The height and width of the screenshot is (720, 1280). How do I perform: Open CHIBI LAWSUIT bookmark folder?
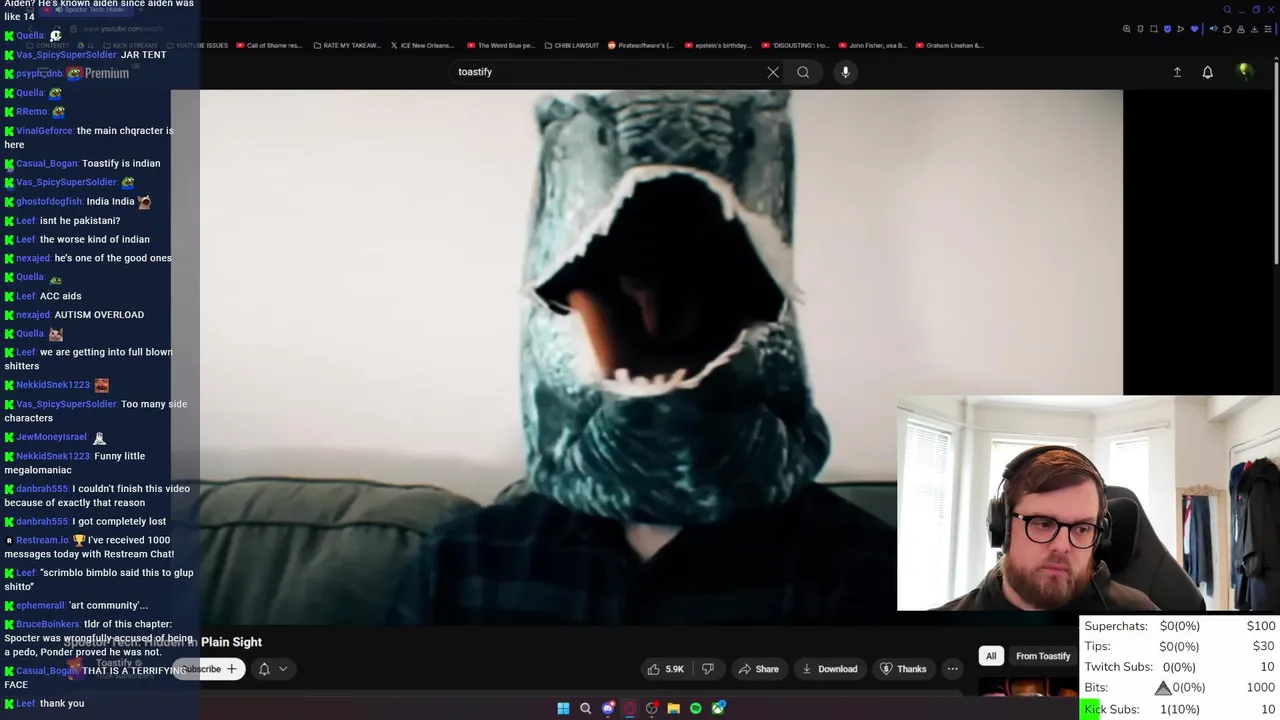pos(571,45)
